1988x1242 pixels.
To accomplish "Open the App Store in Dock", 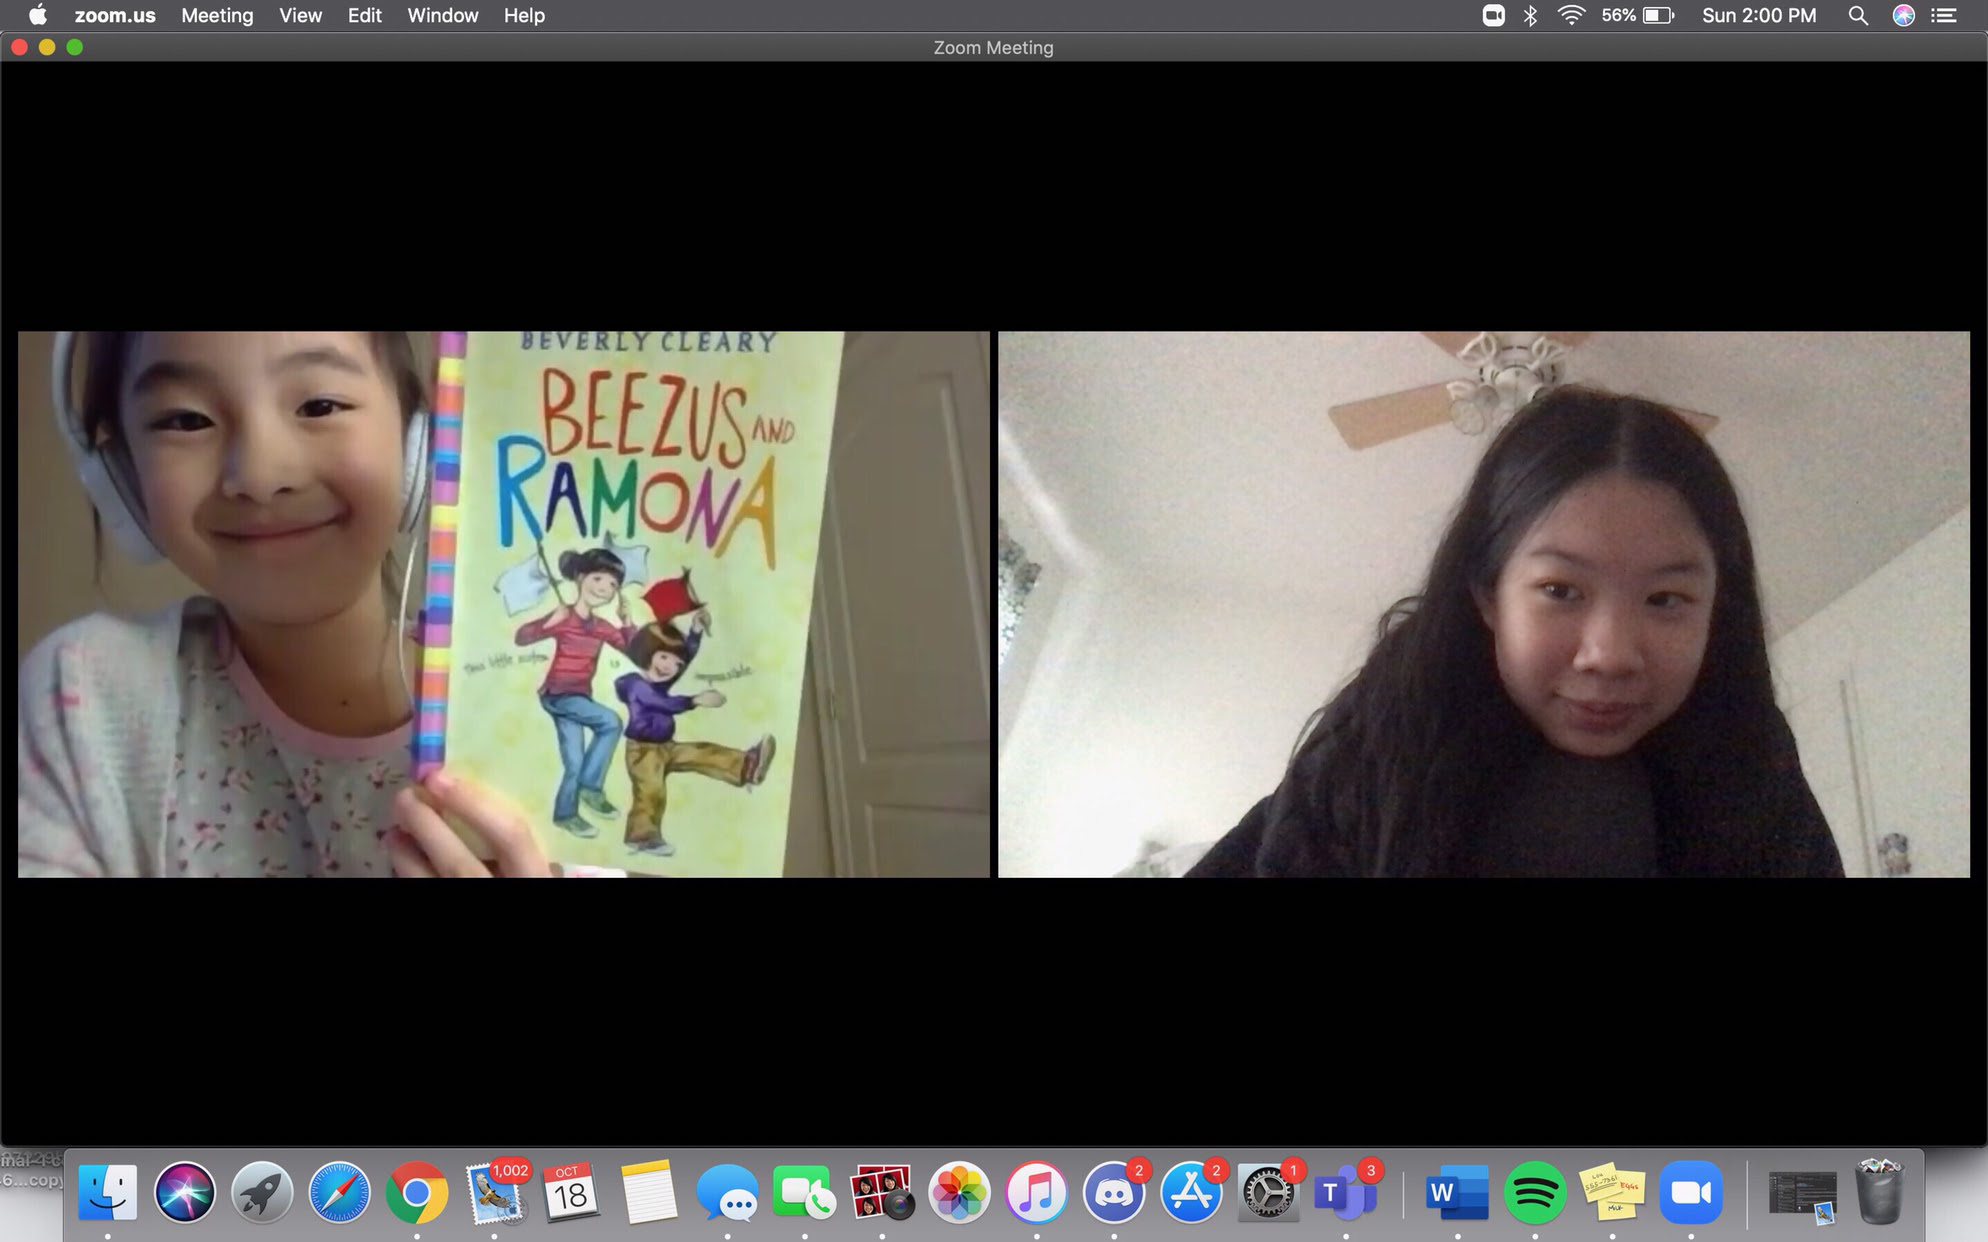I will coord(1191,1192).
